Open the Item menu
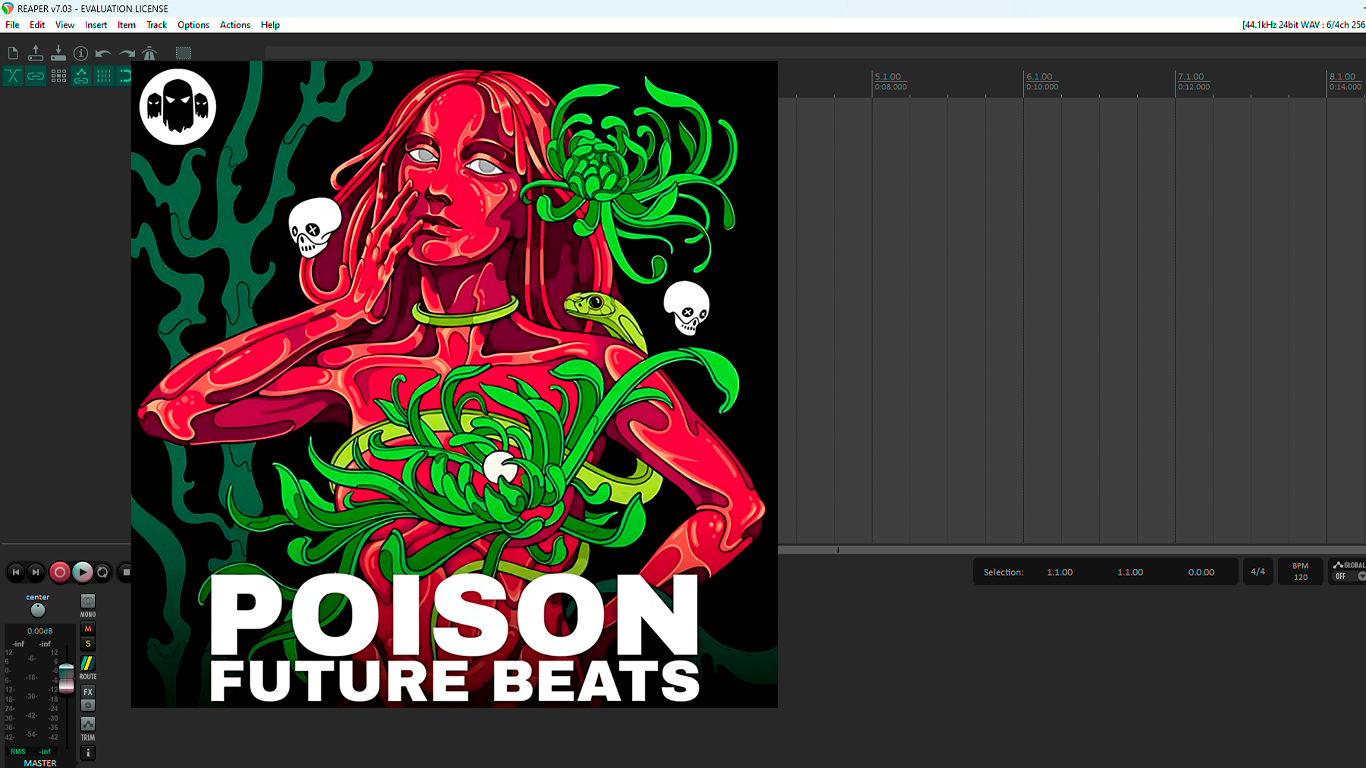 point(126,25)
